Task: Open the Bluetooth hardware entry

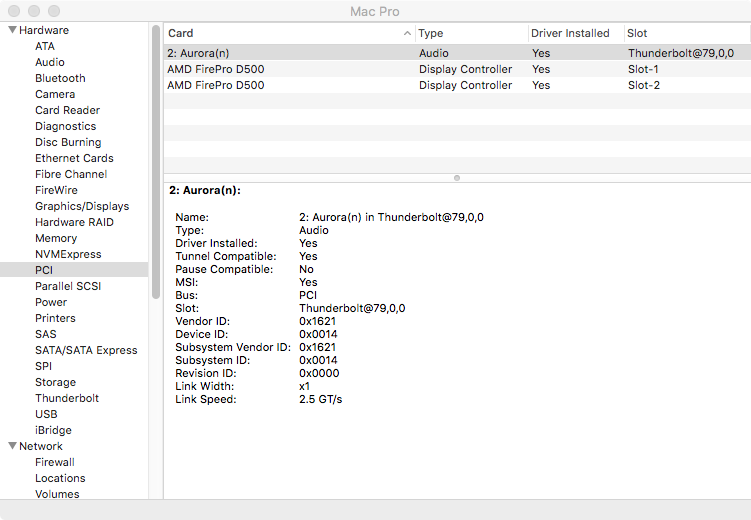Action: click(x=60, y=78)
